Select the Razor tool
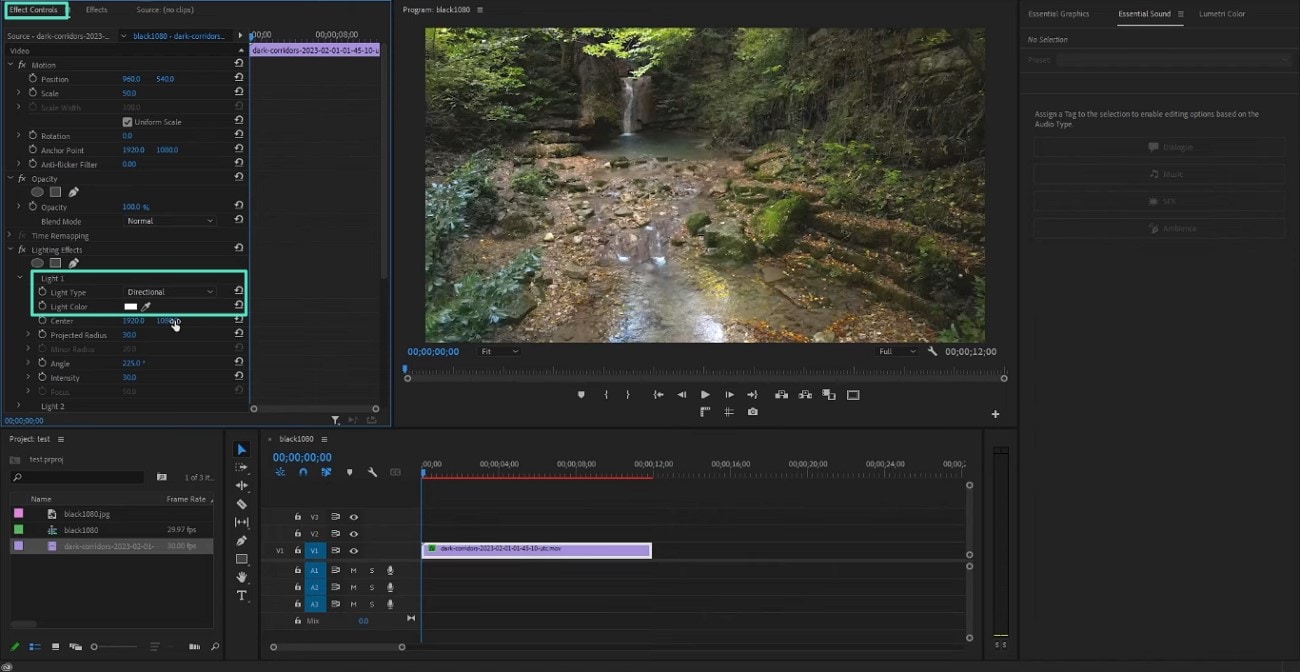1300x672 pixels. (x=241, y=504)
